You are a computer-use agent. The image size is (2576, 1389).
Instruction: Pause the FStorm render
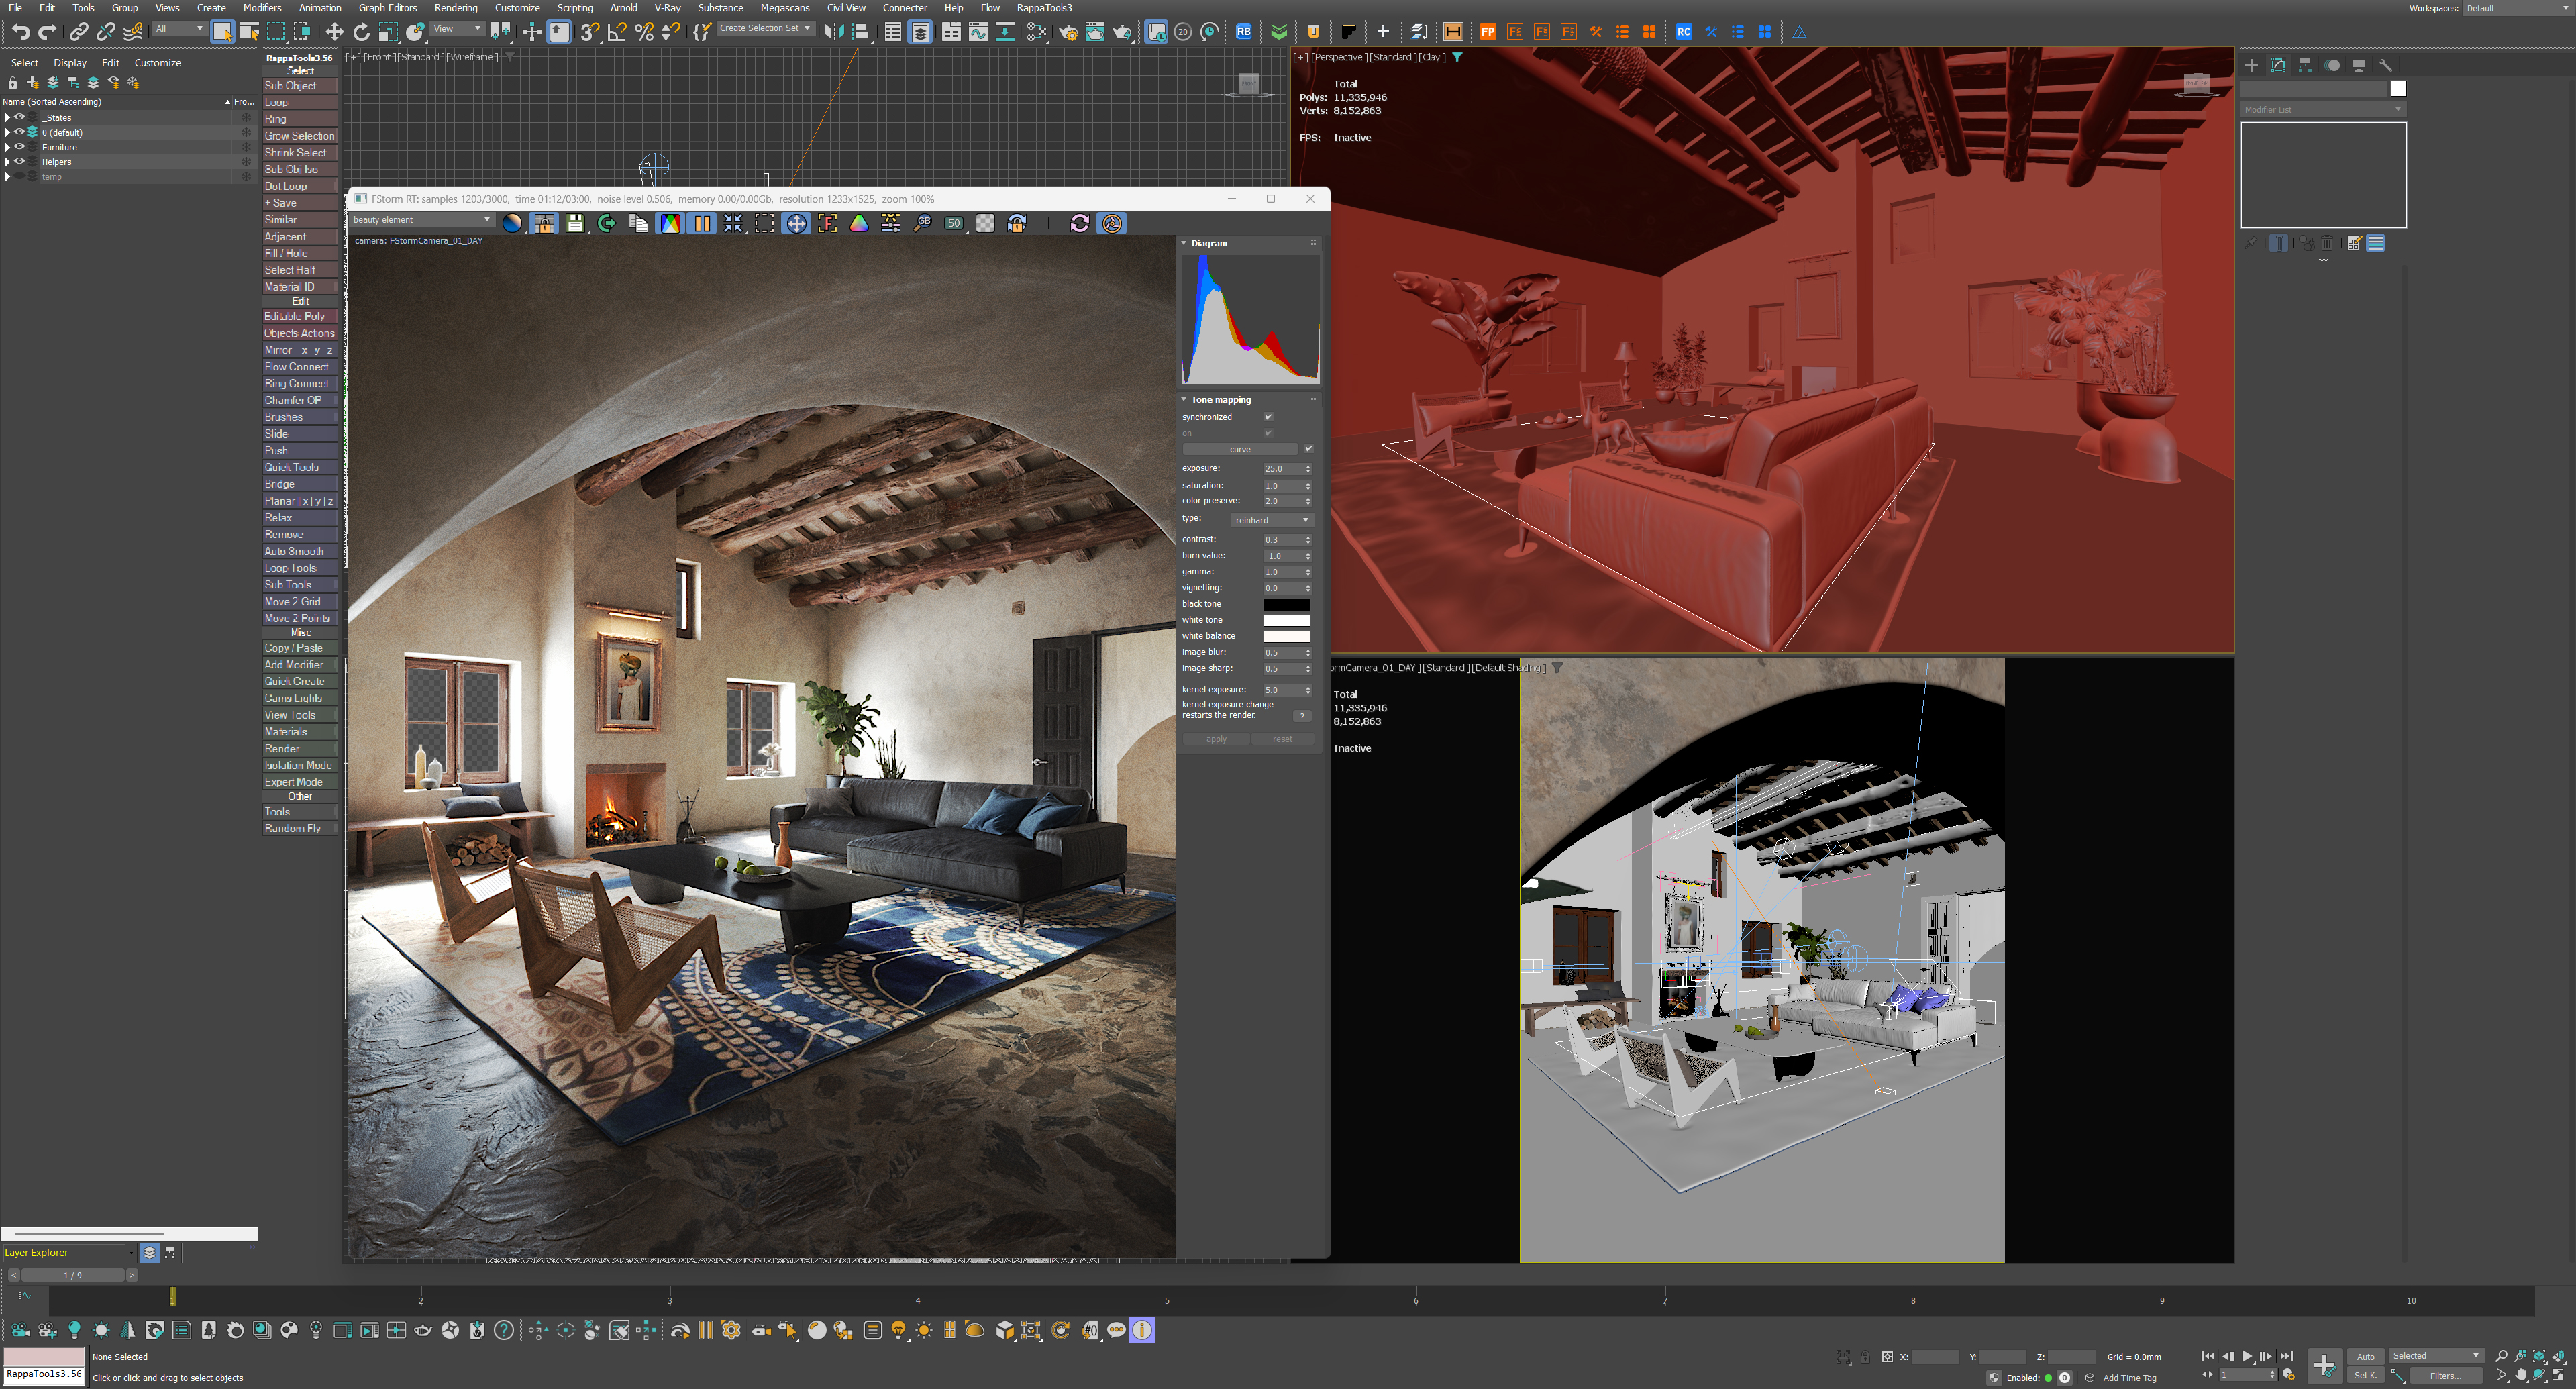pos(703,223)
